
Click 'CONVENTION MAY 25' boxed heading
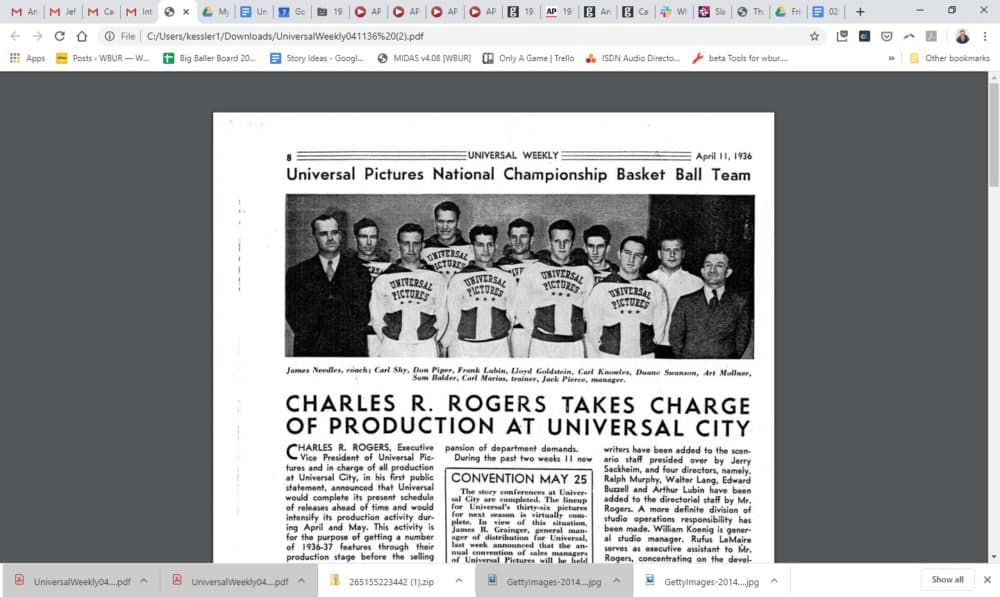519,478
